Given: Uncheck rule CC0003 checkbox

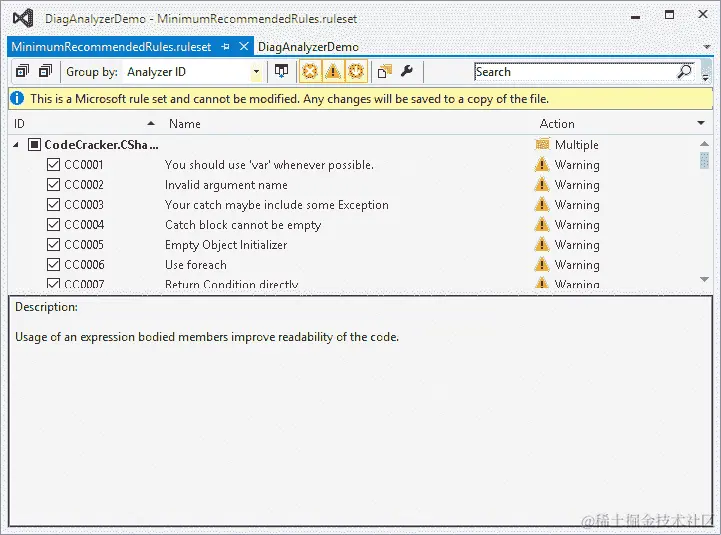Looking at the screenshot, I should click(53, 204).
